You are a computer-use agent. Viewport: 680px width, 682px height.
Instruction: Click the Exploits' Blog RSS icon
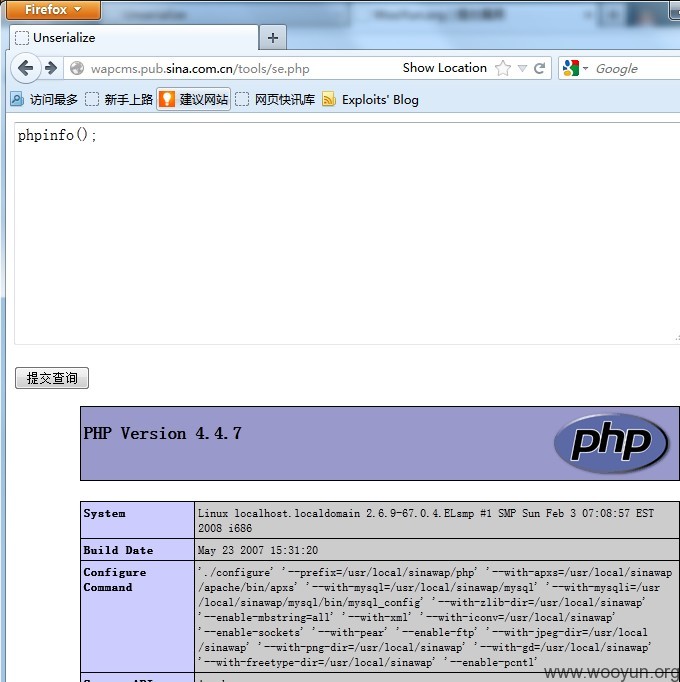coord(328,100)
